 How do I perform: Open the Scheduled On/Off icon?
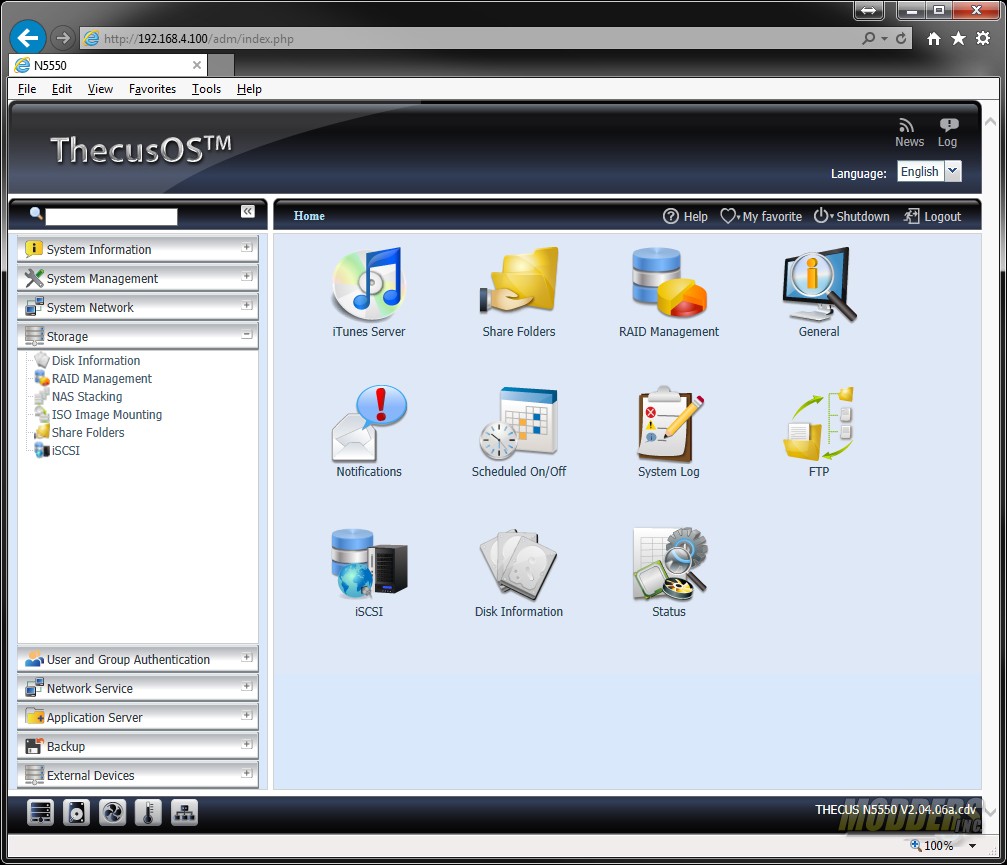click(x=519, y=424)
